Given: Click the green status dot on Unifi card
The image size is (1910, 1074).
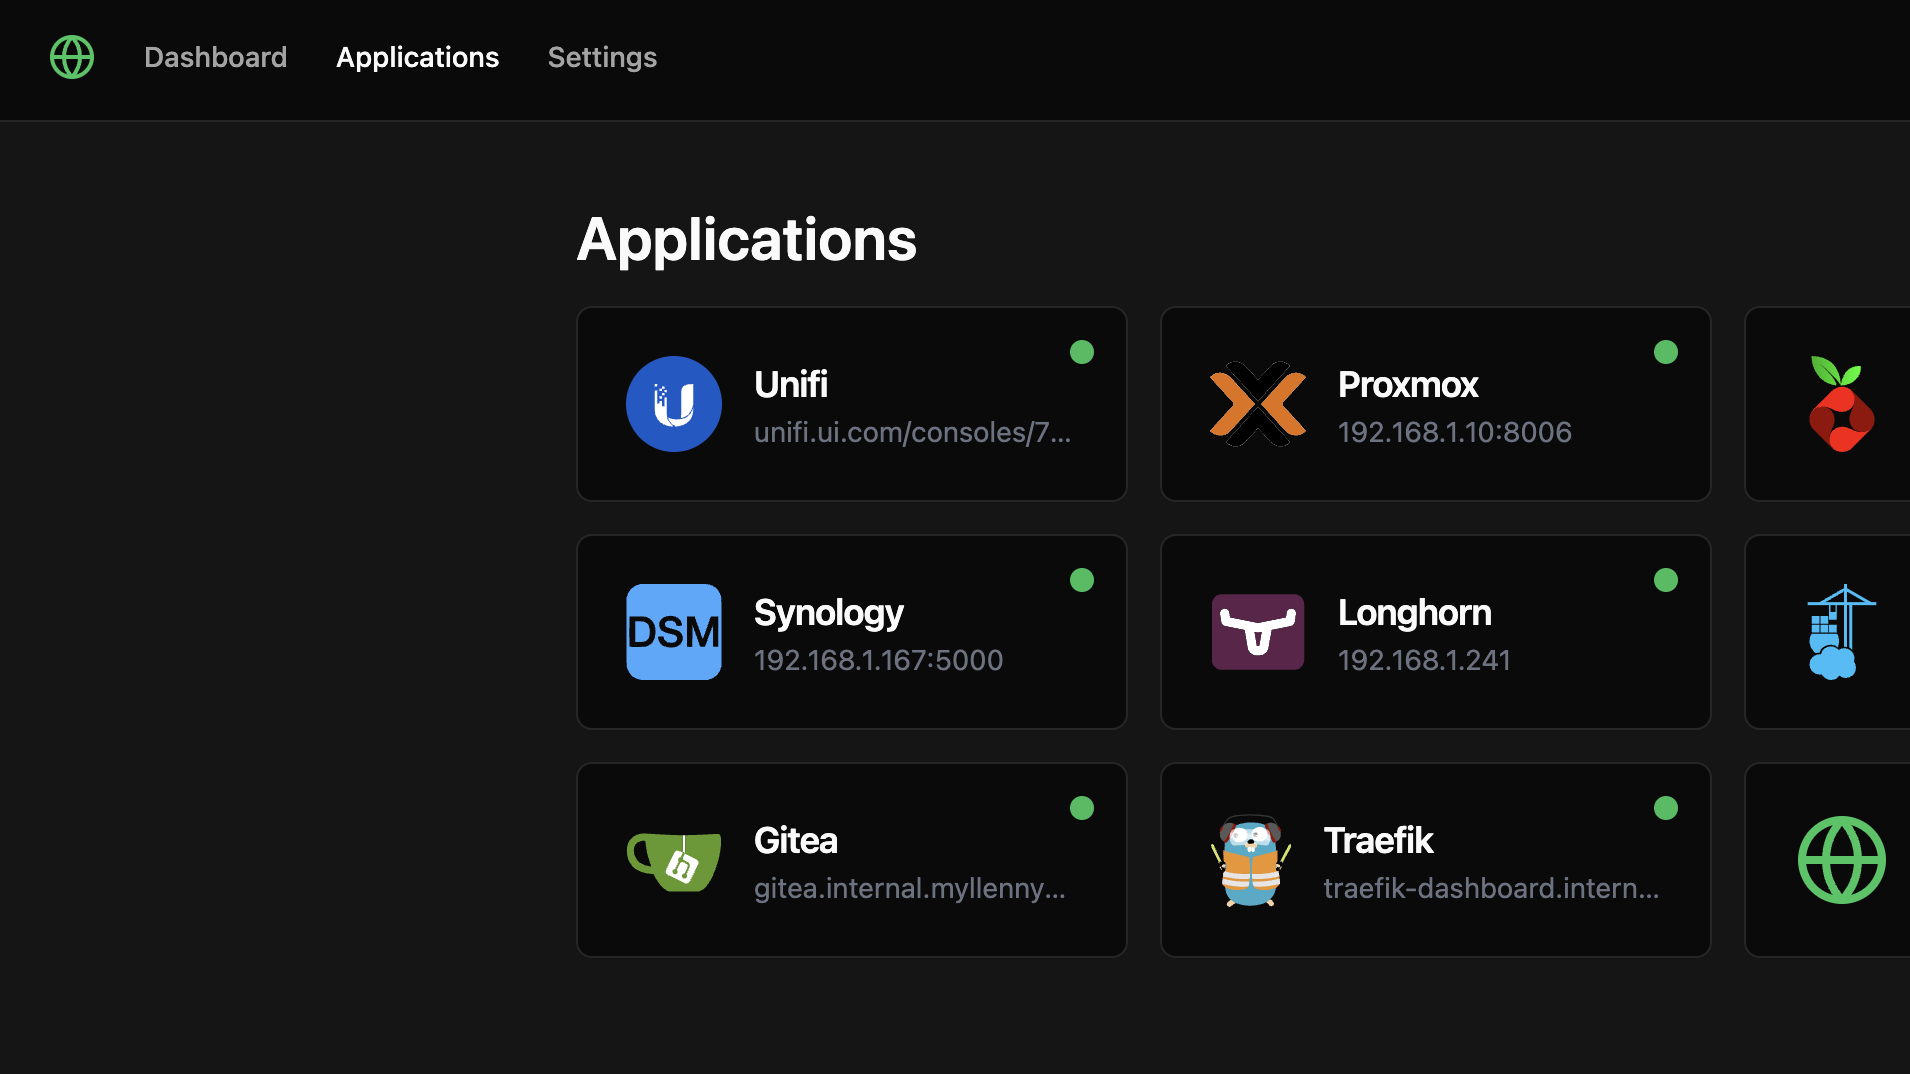Looking at the screenshot, I should [x=1081, y=352].
